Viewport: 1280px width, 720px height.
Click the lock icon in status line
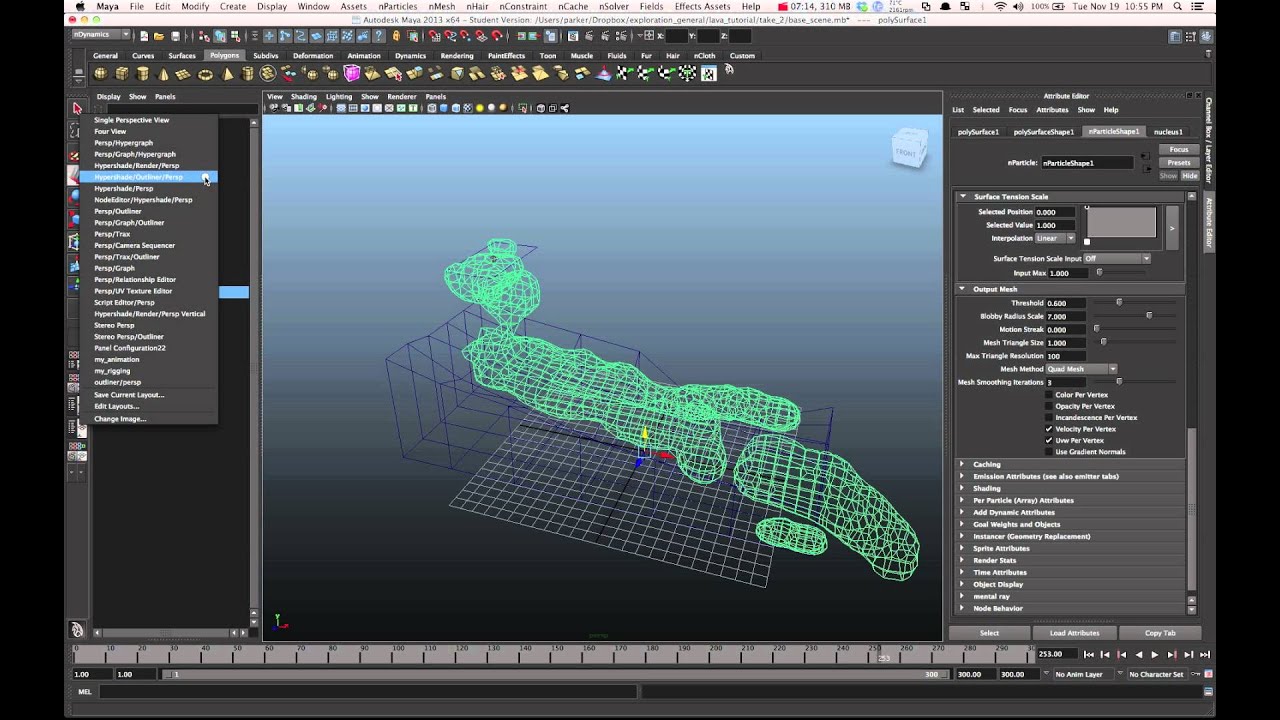396,36
